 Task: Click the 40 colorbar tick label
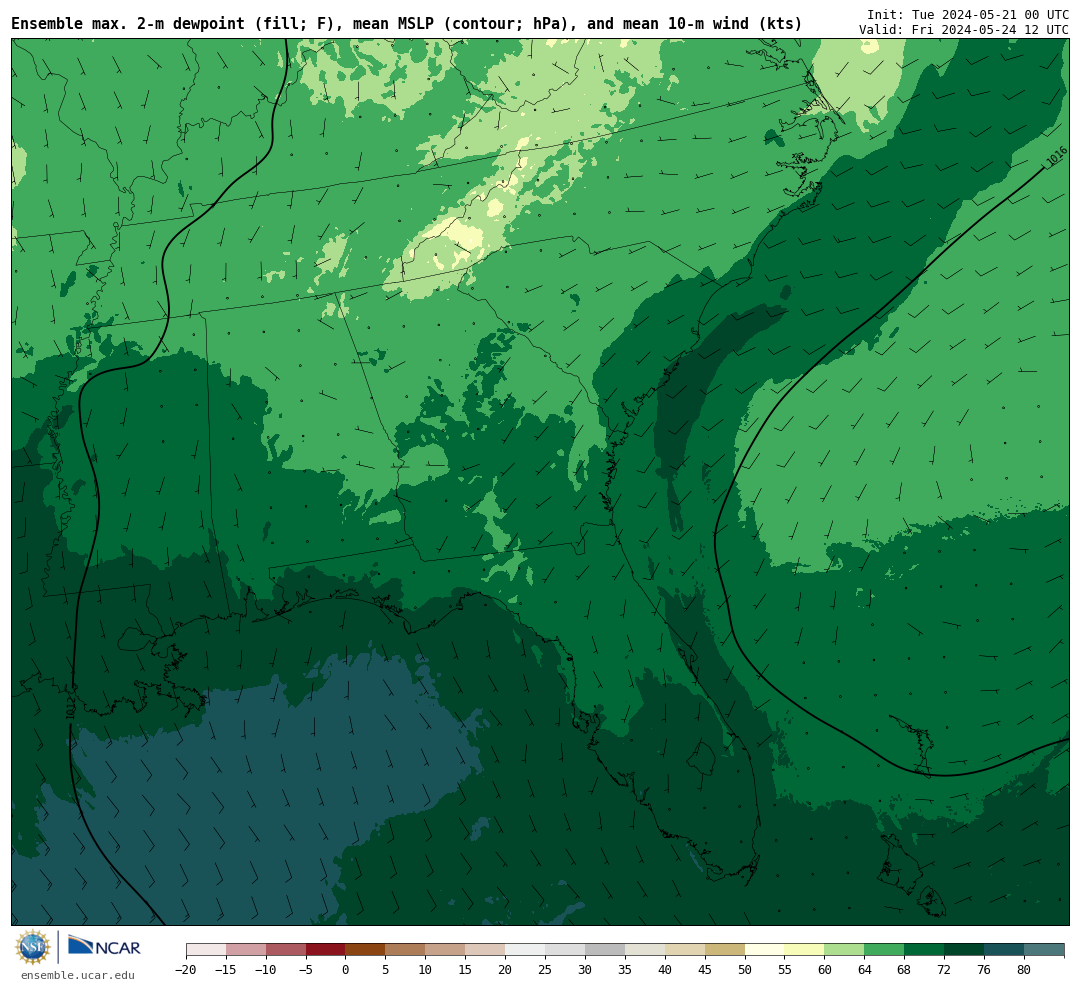(665, 970)
